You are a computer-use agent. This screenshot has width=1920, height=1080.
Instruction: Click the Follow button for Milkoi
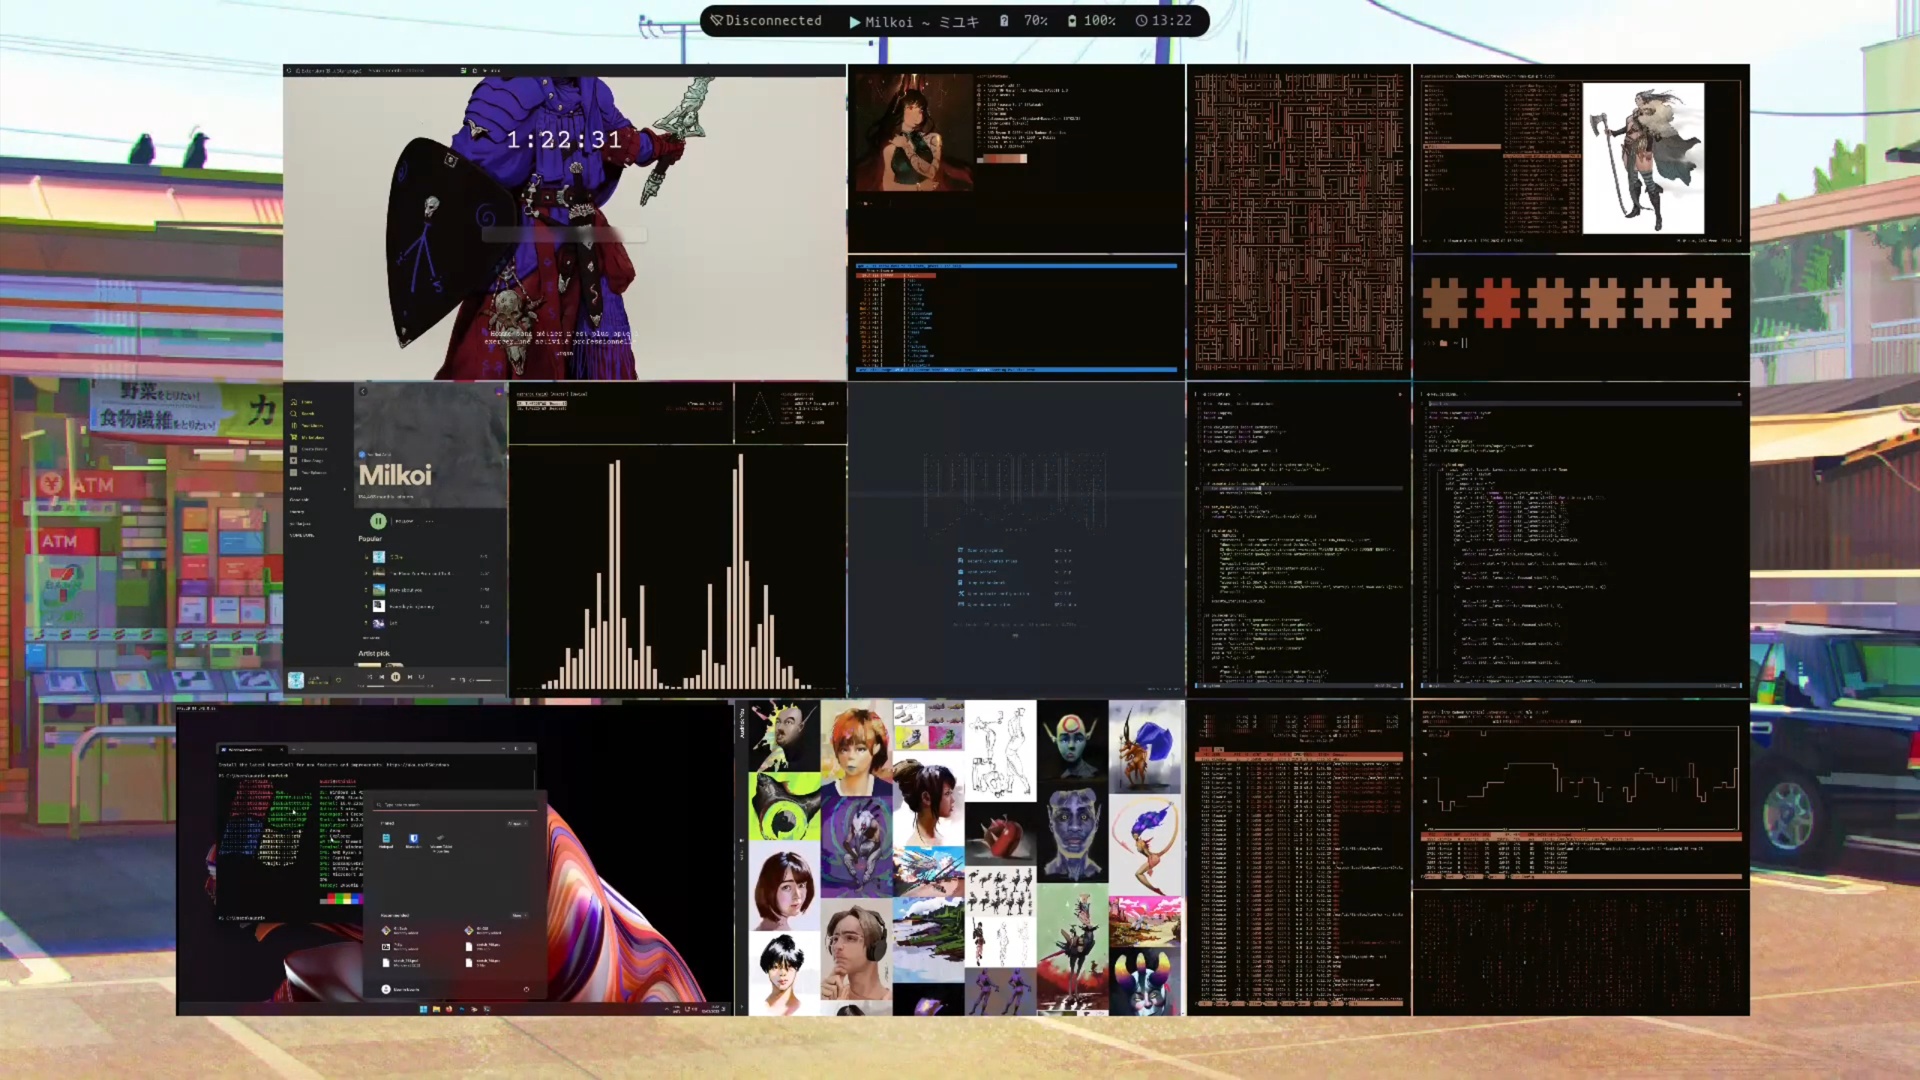point(405,521)
